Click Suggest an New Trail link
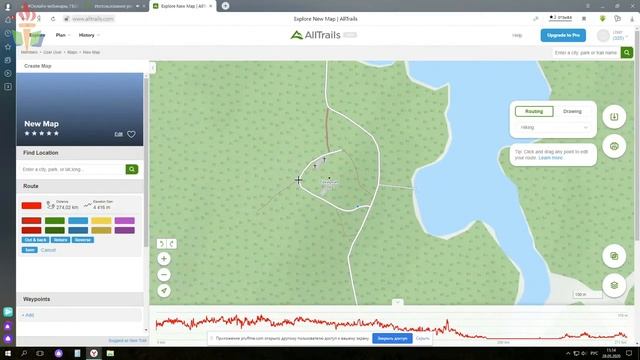Screen dimensions: 640x360 (127, 340)
